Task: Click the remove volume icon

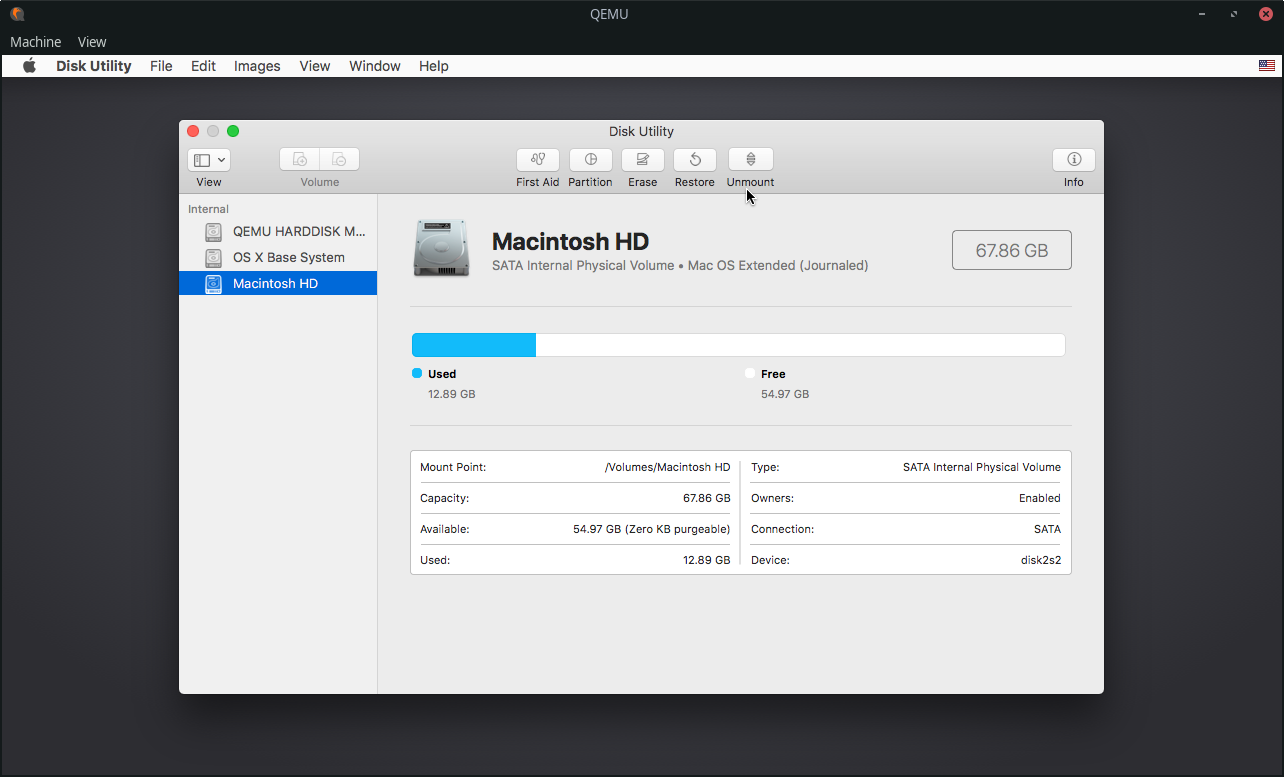Action: pyautogui.click(x=340, y=160)
